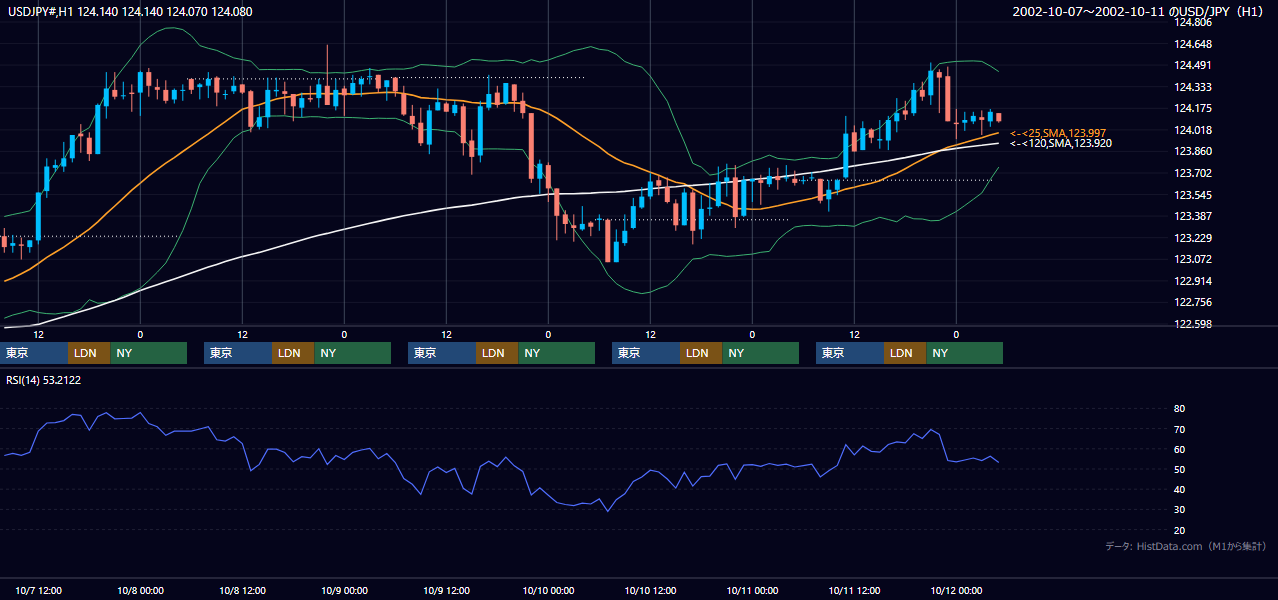Click the RSI scale value 50
This screenshot has height=600, width=1278.
(x=1180, y=469)
